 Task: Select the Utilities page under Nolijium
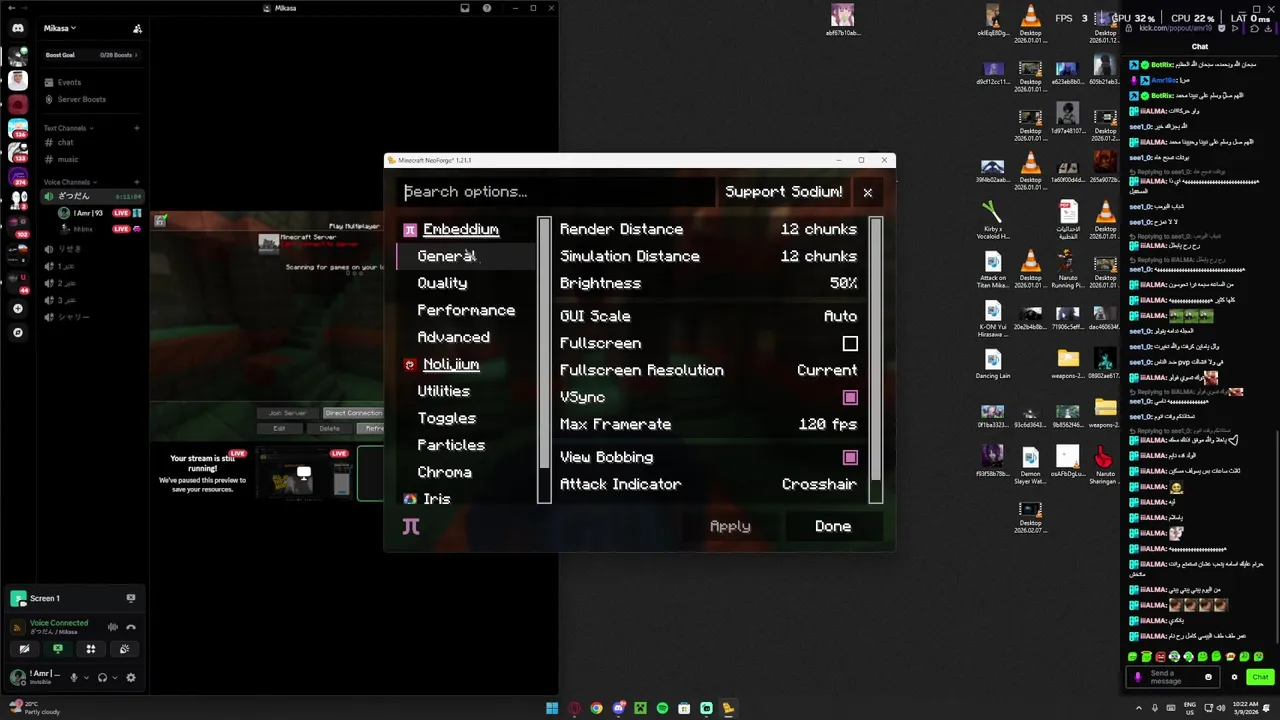click(x=466, y=391)
